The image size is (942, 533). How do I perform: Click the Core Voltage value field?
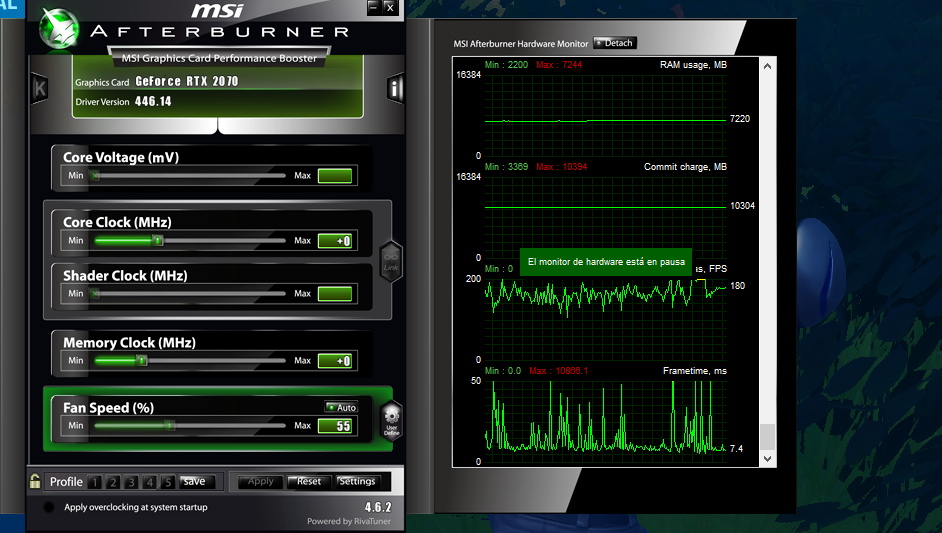click(335, 175)
